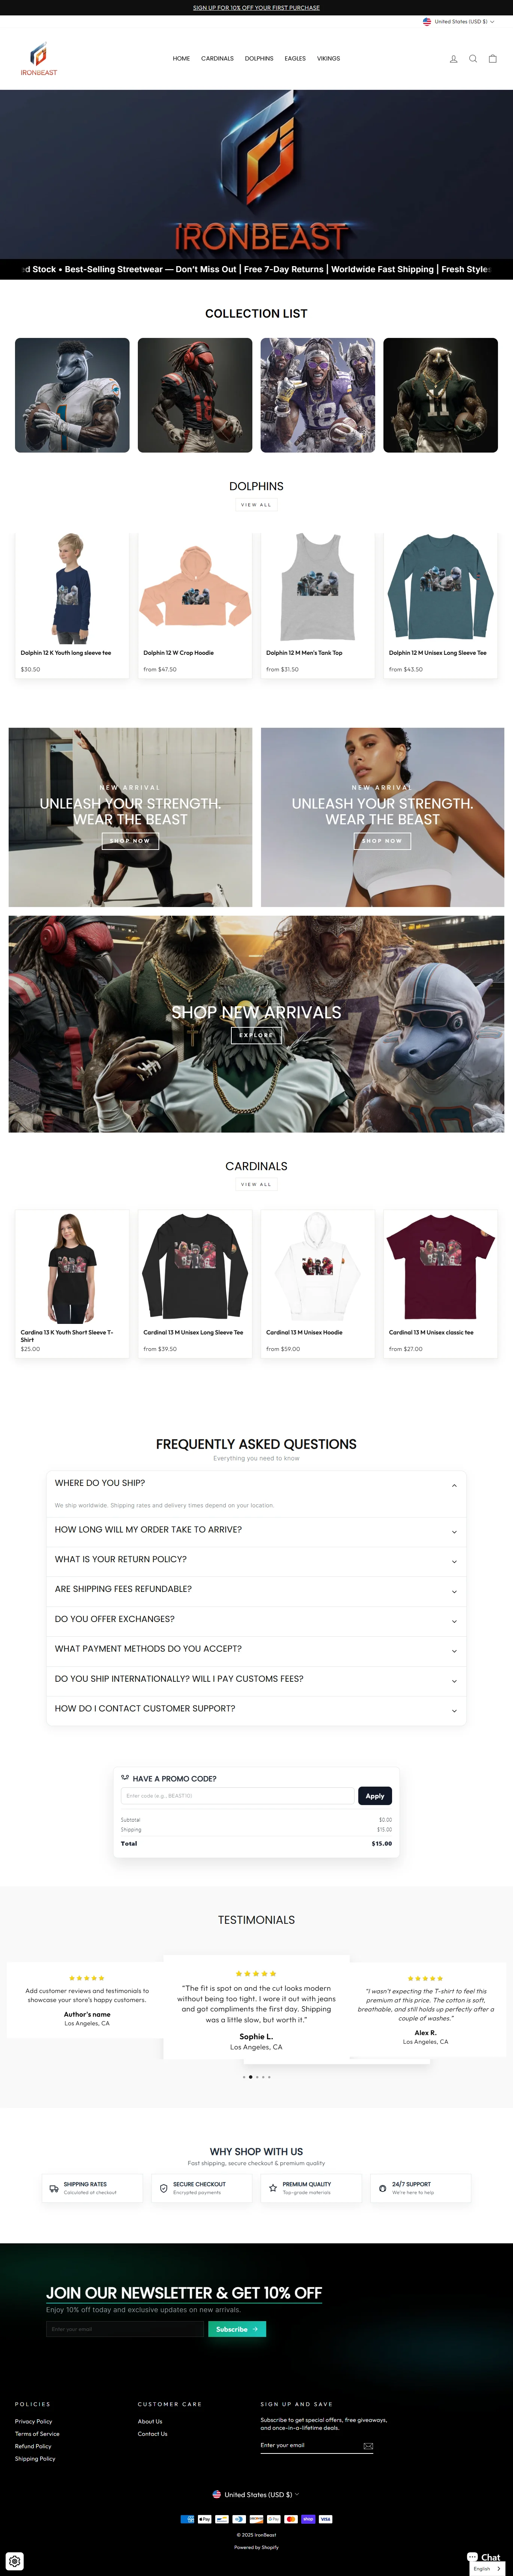
Task: Select second testimonial carousel dot
Action: tap(250, 2077)
